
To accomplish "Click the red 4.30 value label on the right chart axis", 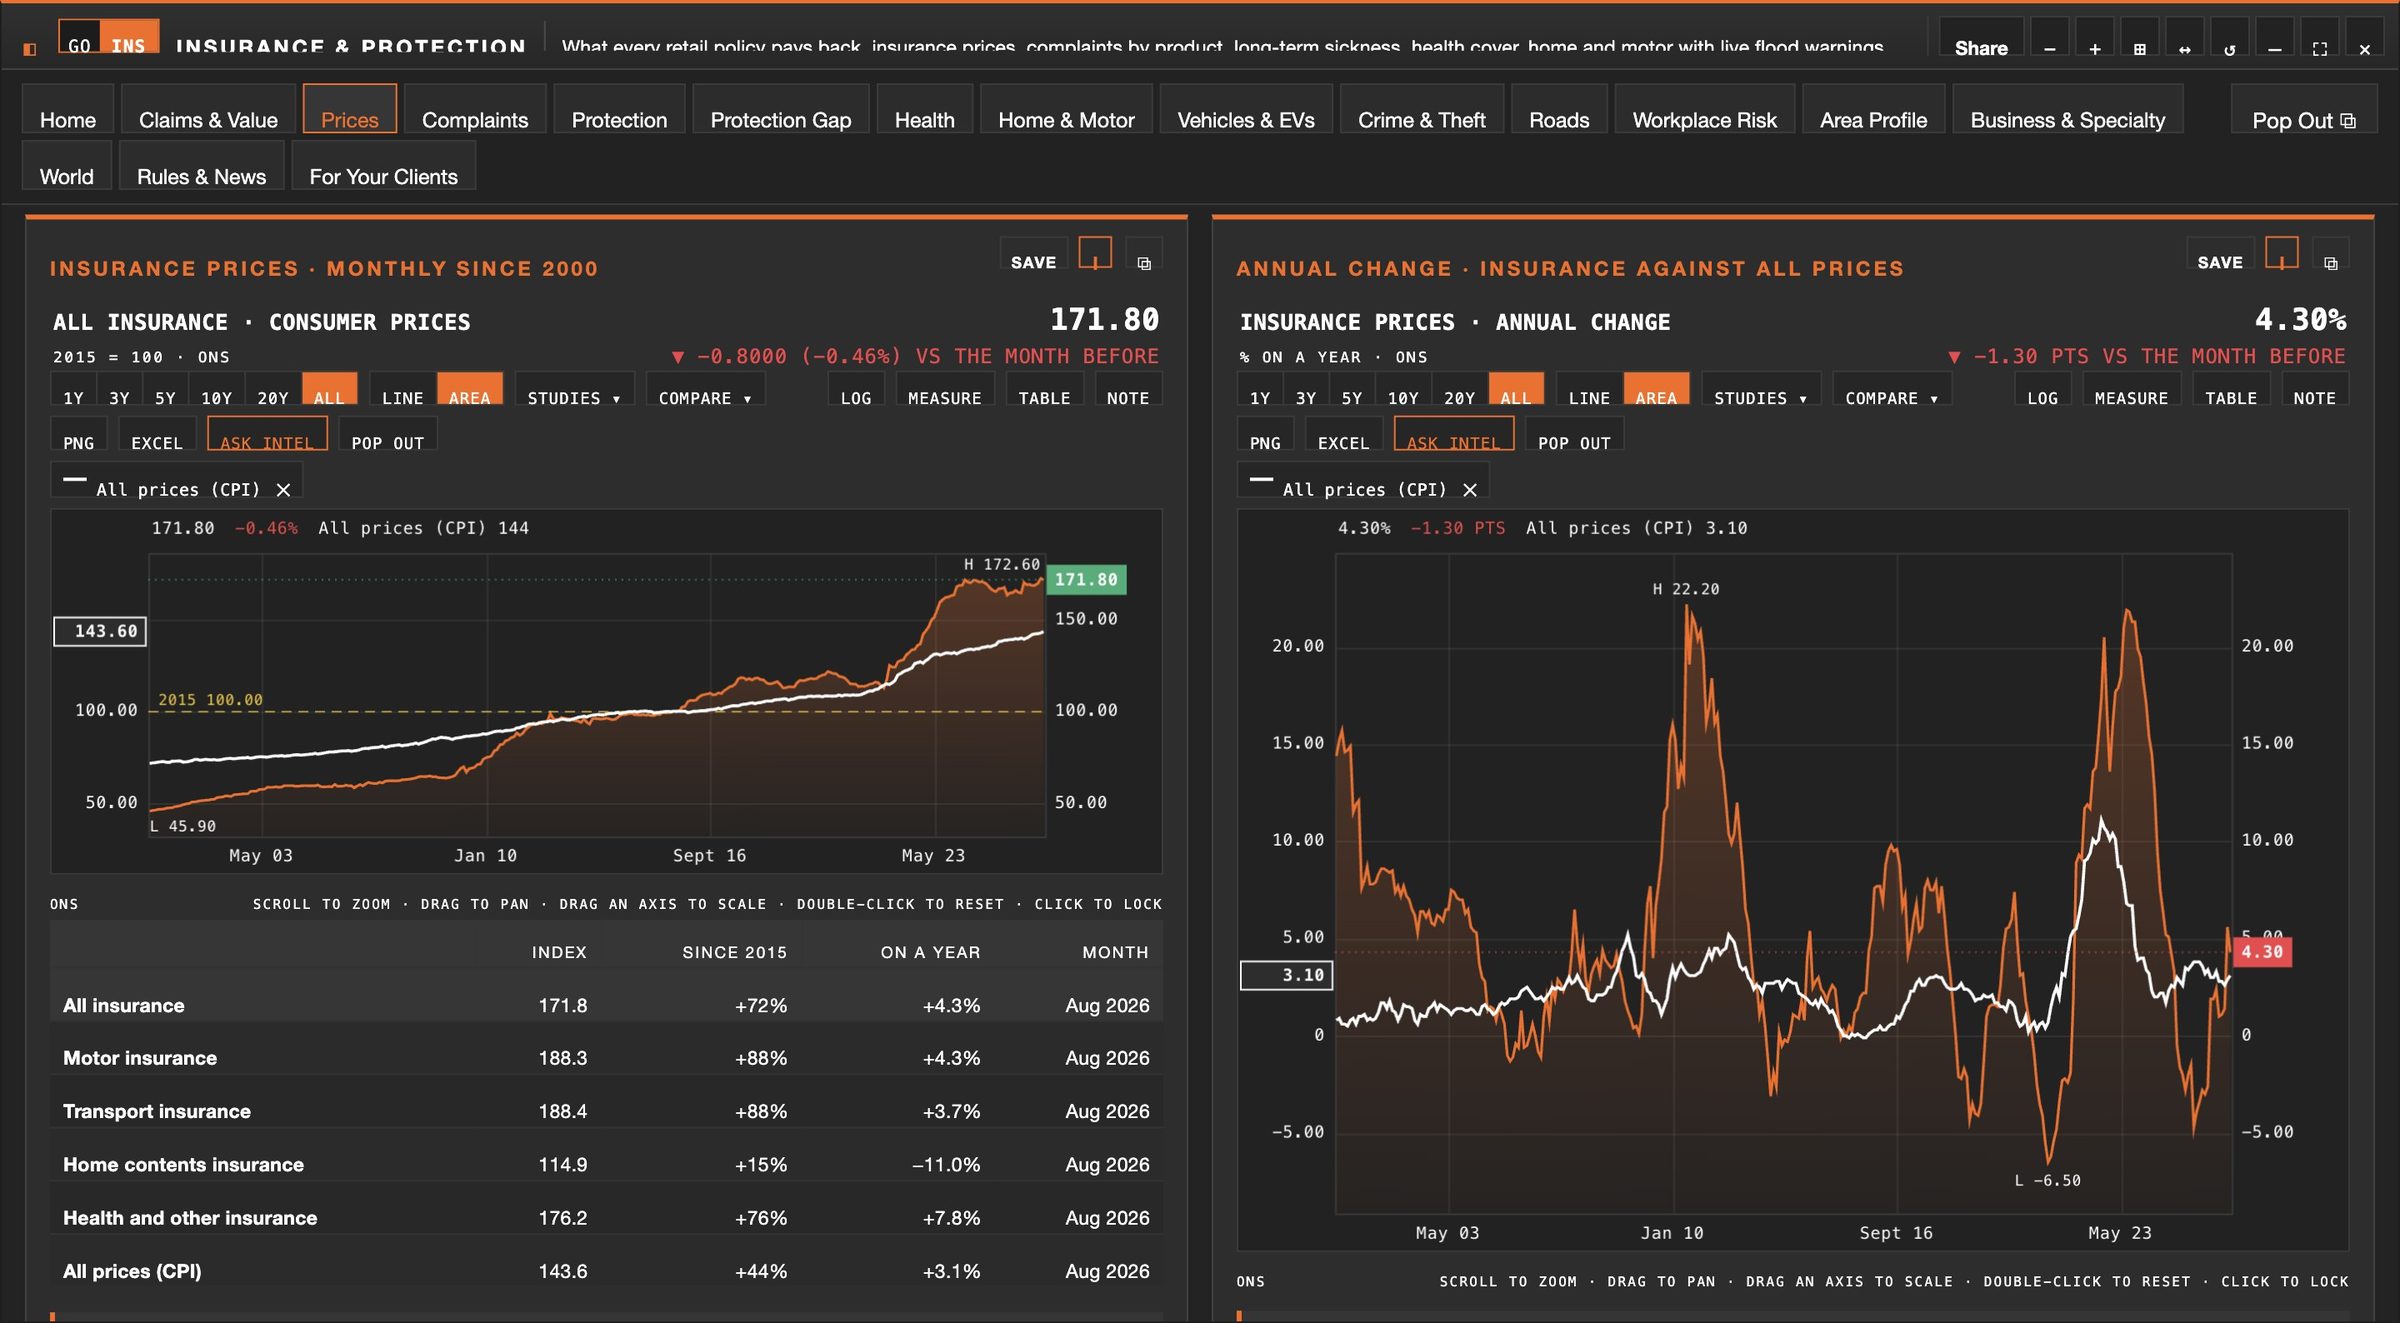I will (2262, 951).
